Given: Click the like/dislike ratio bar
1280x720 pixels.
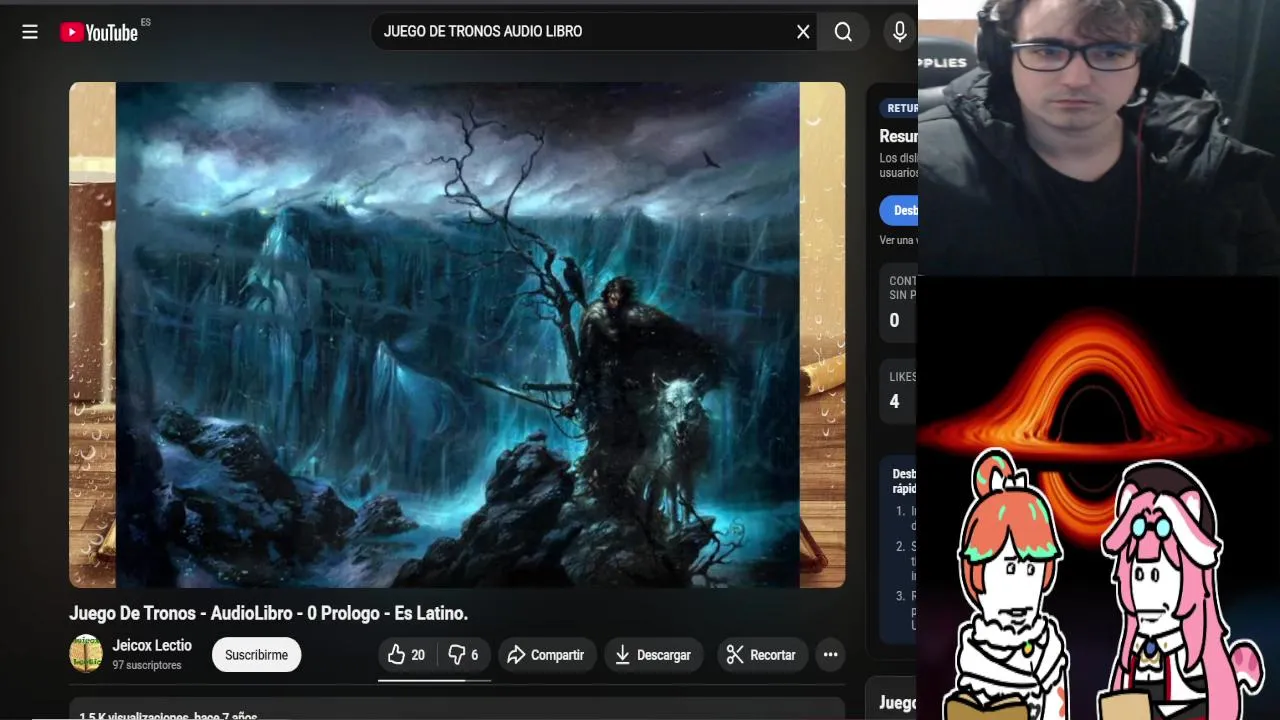Looking at the screenshot, I should pyautogui.click(x=434, y=680).
